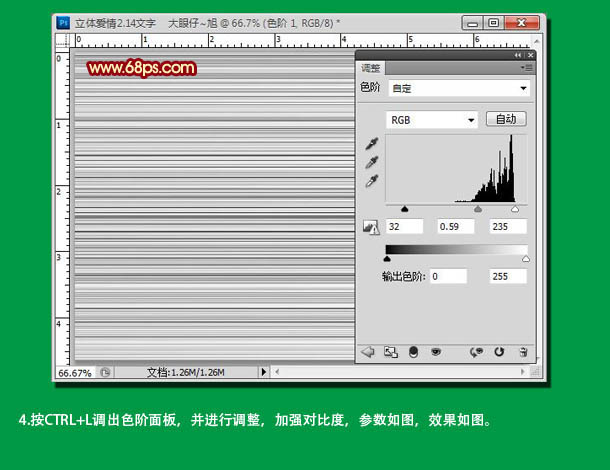This screenshot has width=610, height=470.
Task: Click the 自动 auto button
Action: coord(506,119)
